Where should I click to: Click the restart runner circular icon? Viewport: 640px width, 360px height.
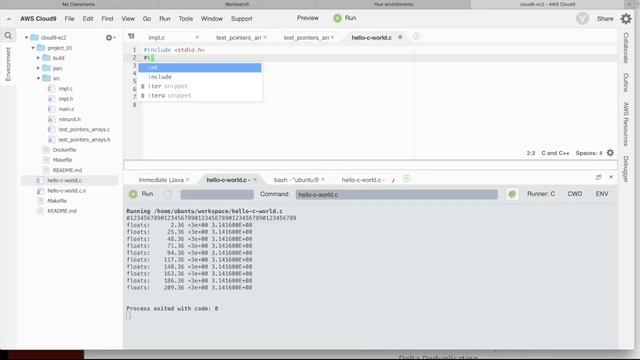[x=168, y=194]
